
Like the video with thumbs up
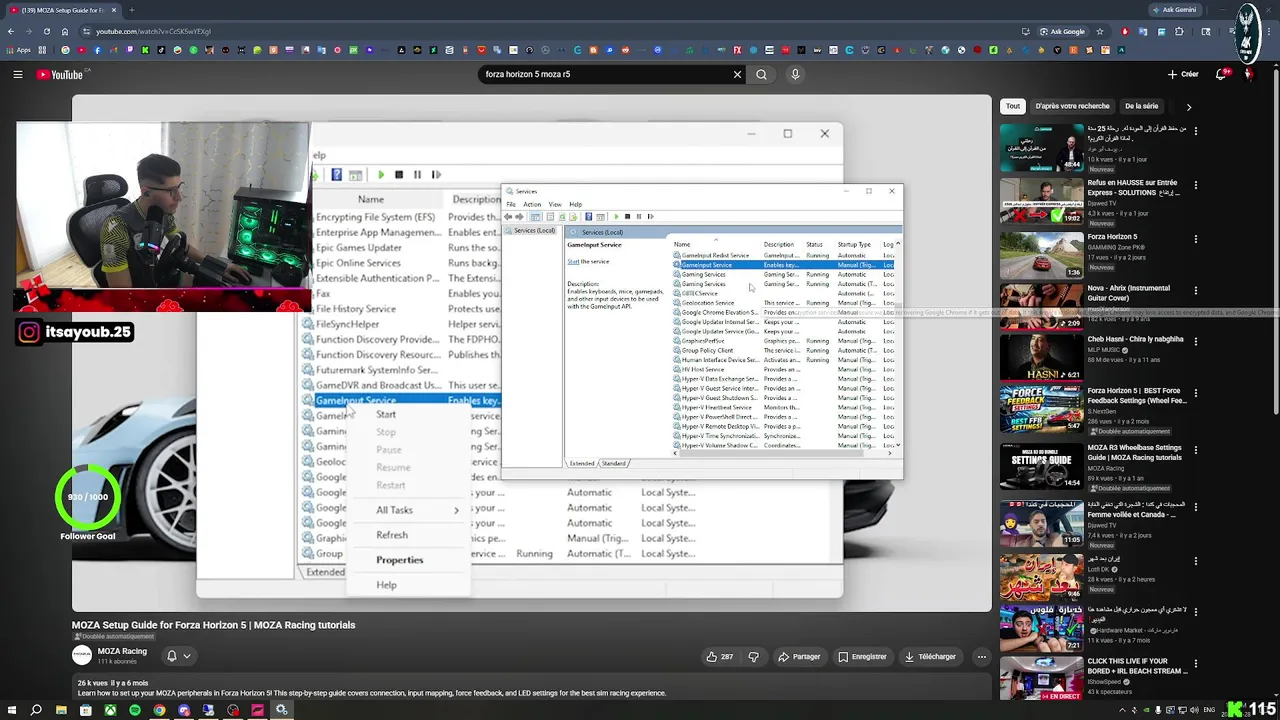pos(719,657)
